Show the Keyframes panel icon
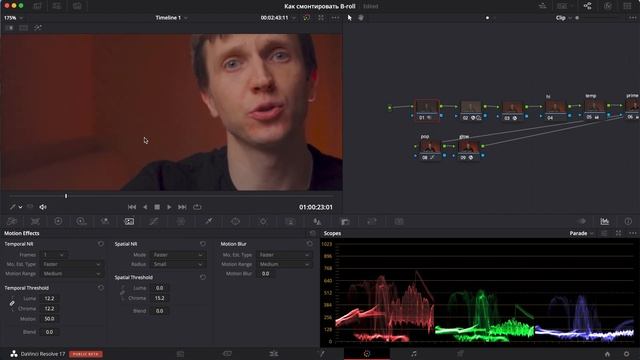Viewport: 640px width, 360px height. [582, 221]
